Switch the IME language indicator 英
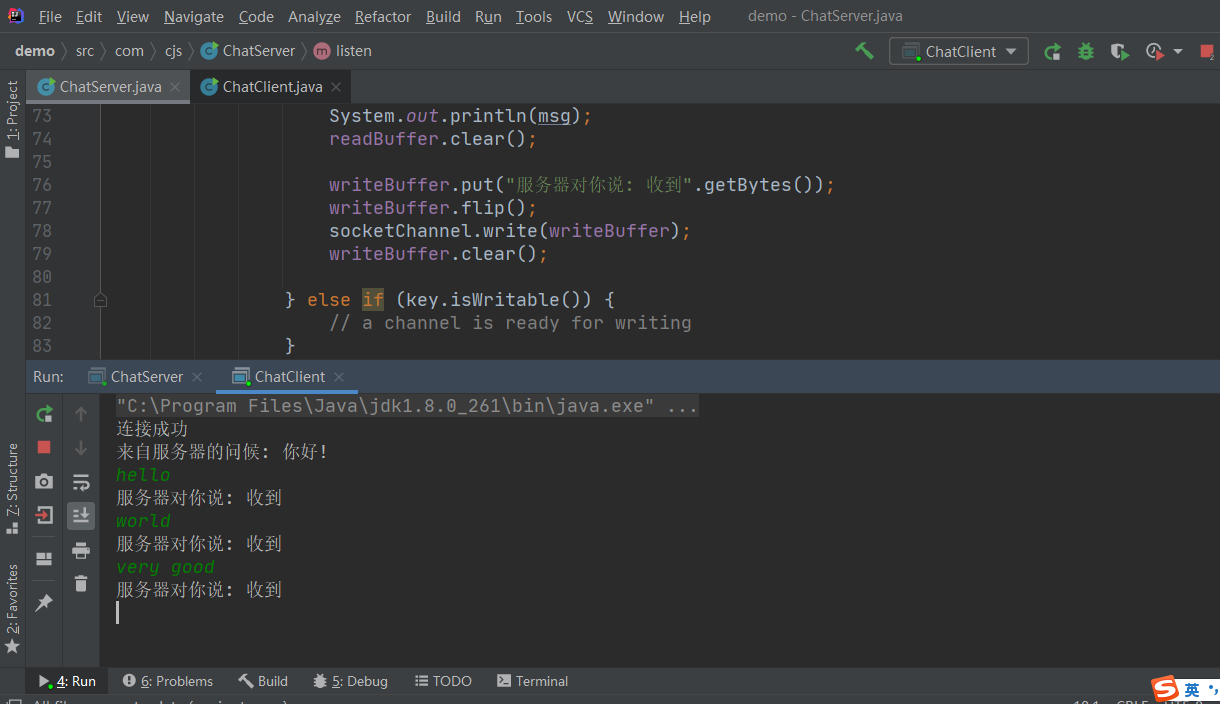The width and height of the screenshot is (1220, 704). [1192, 690]
